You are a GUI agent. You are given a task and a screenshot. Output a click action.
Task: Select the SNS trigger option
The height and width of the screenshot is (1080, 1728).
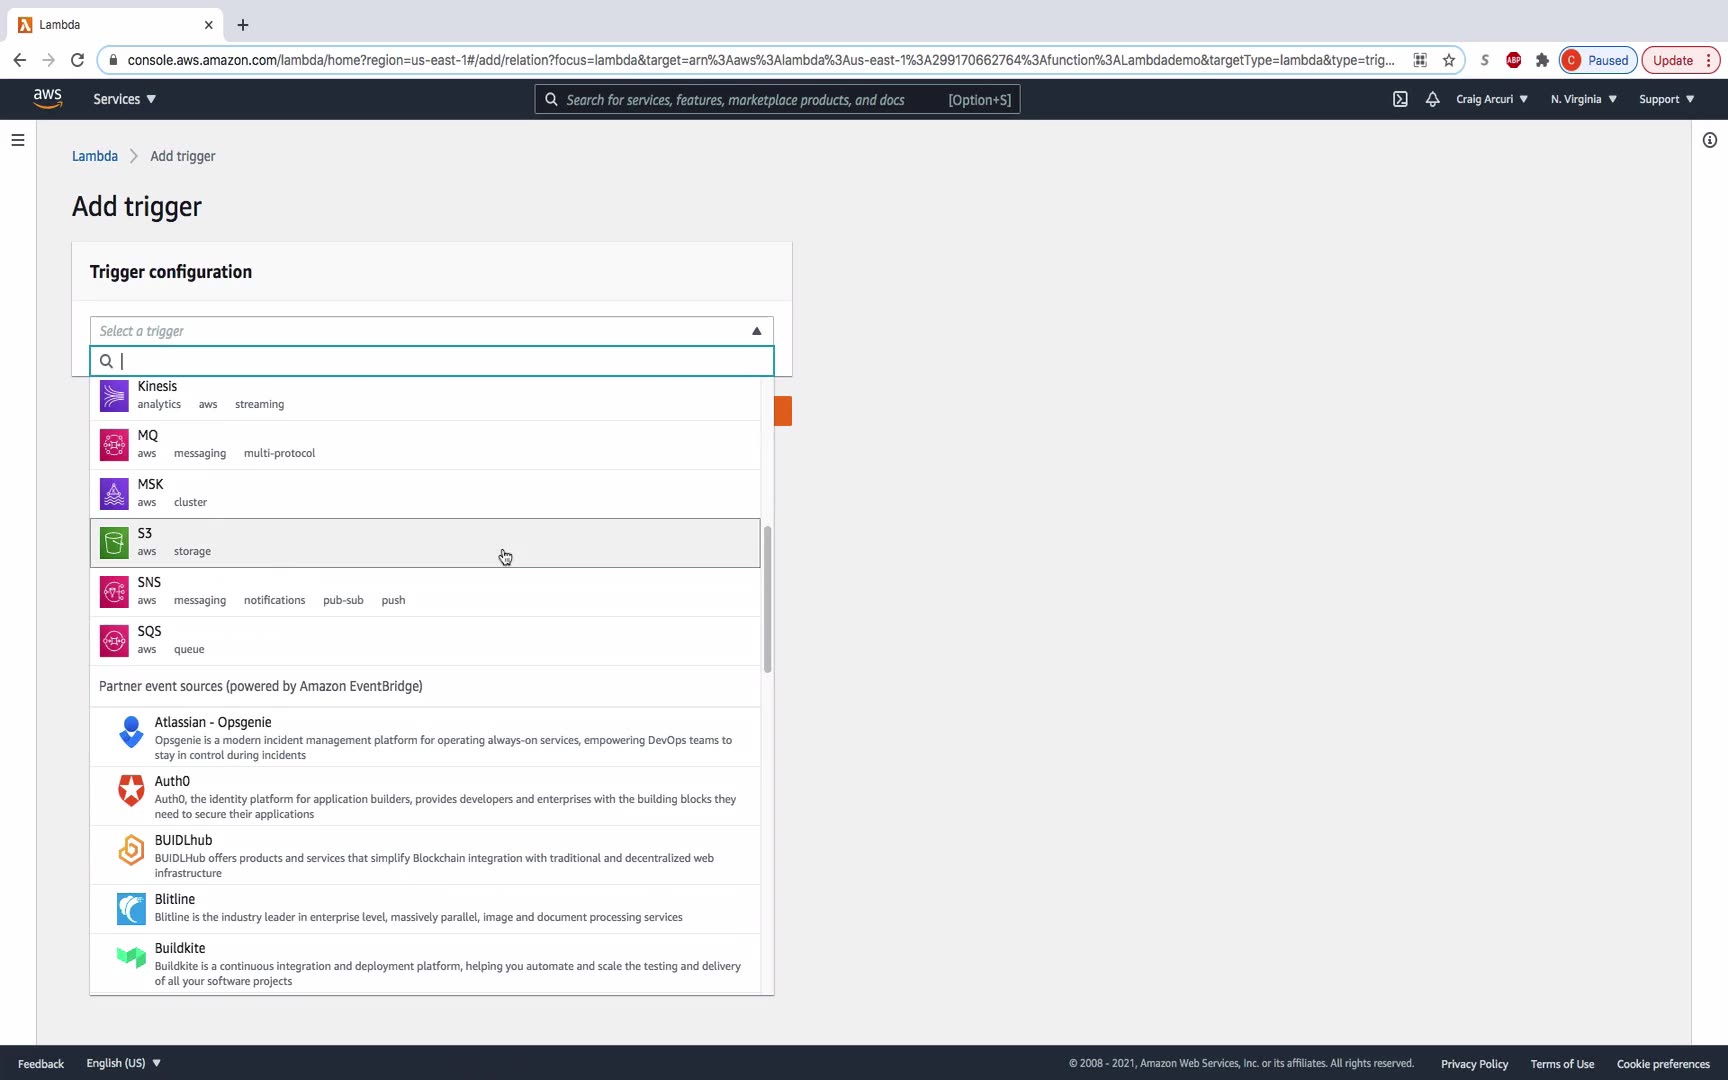[425, 592]
